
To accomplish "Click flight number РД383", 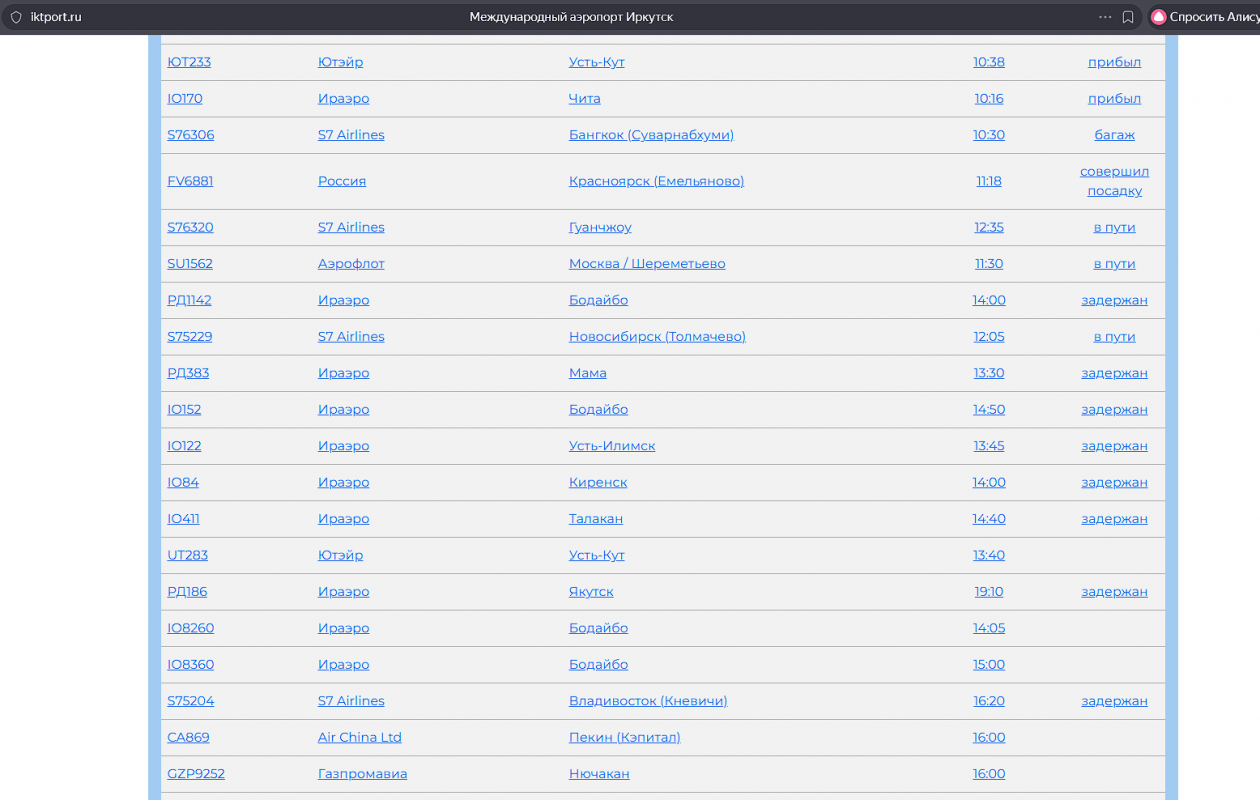I will click(x=188, y=373).
